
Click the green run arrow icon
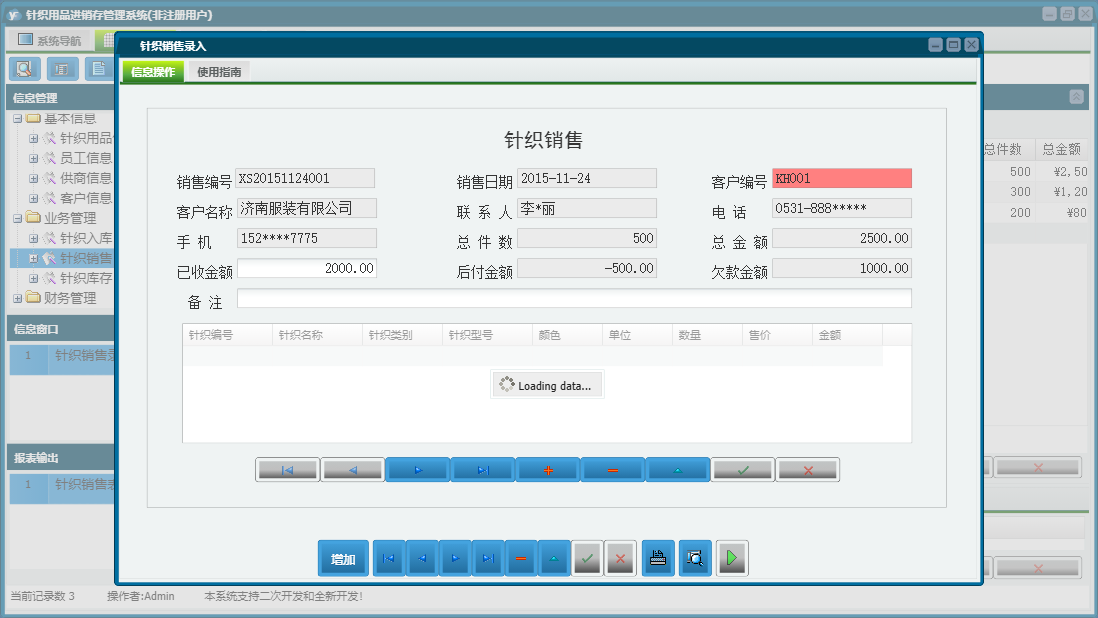pyautogui.click(x=731, y=558)
